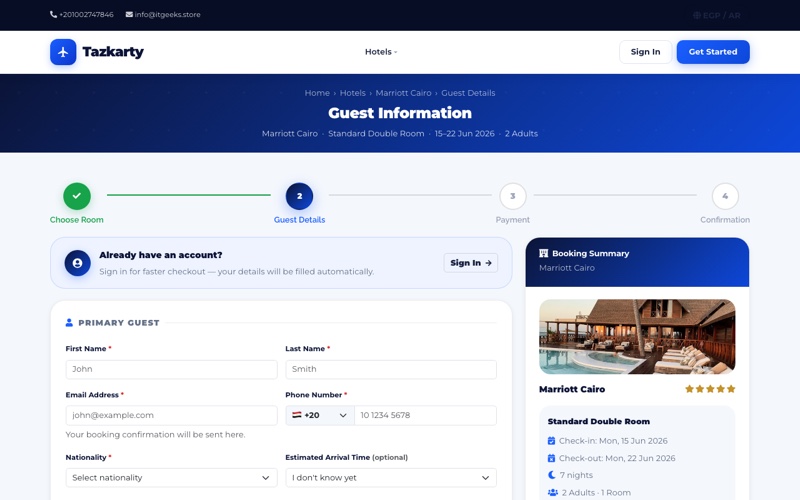Viewport: 800px width, 500px height.
Task: Click Sign In arrow button in account banner
Action: pyautogui.click(x=470, y=263)
